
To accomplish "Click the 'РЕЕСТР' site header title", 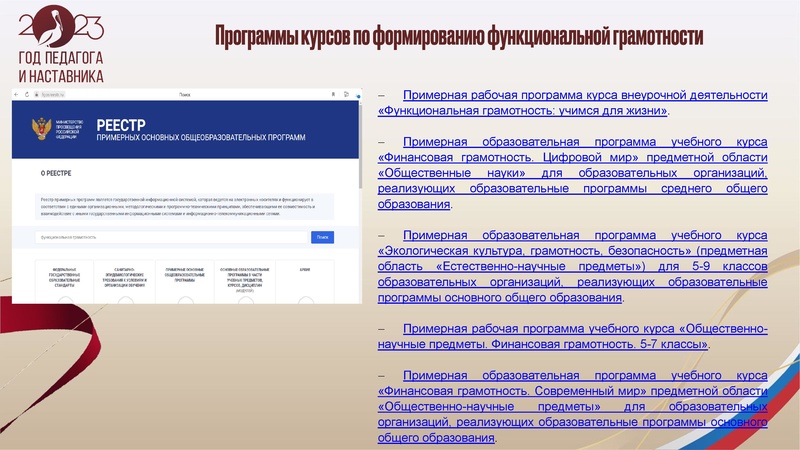I will click(x=121, y=125).
